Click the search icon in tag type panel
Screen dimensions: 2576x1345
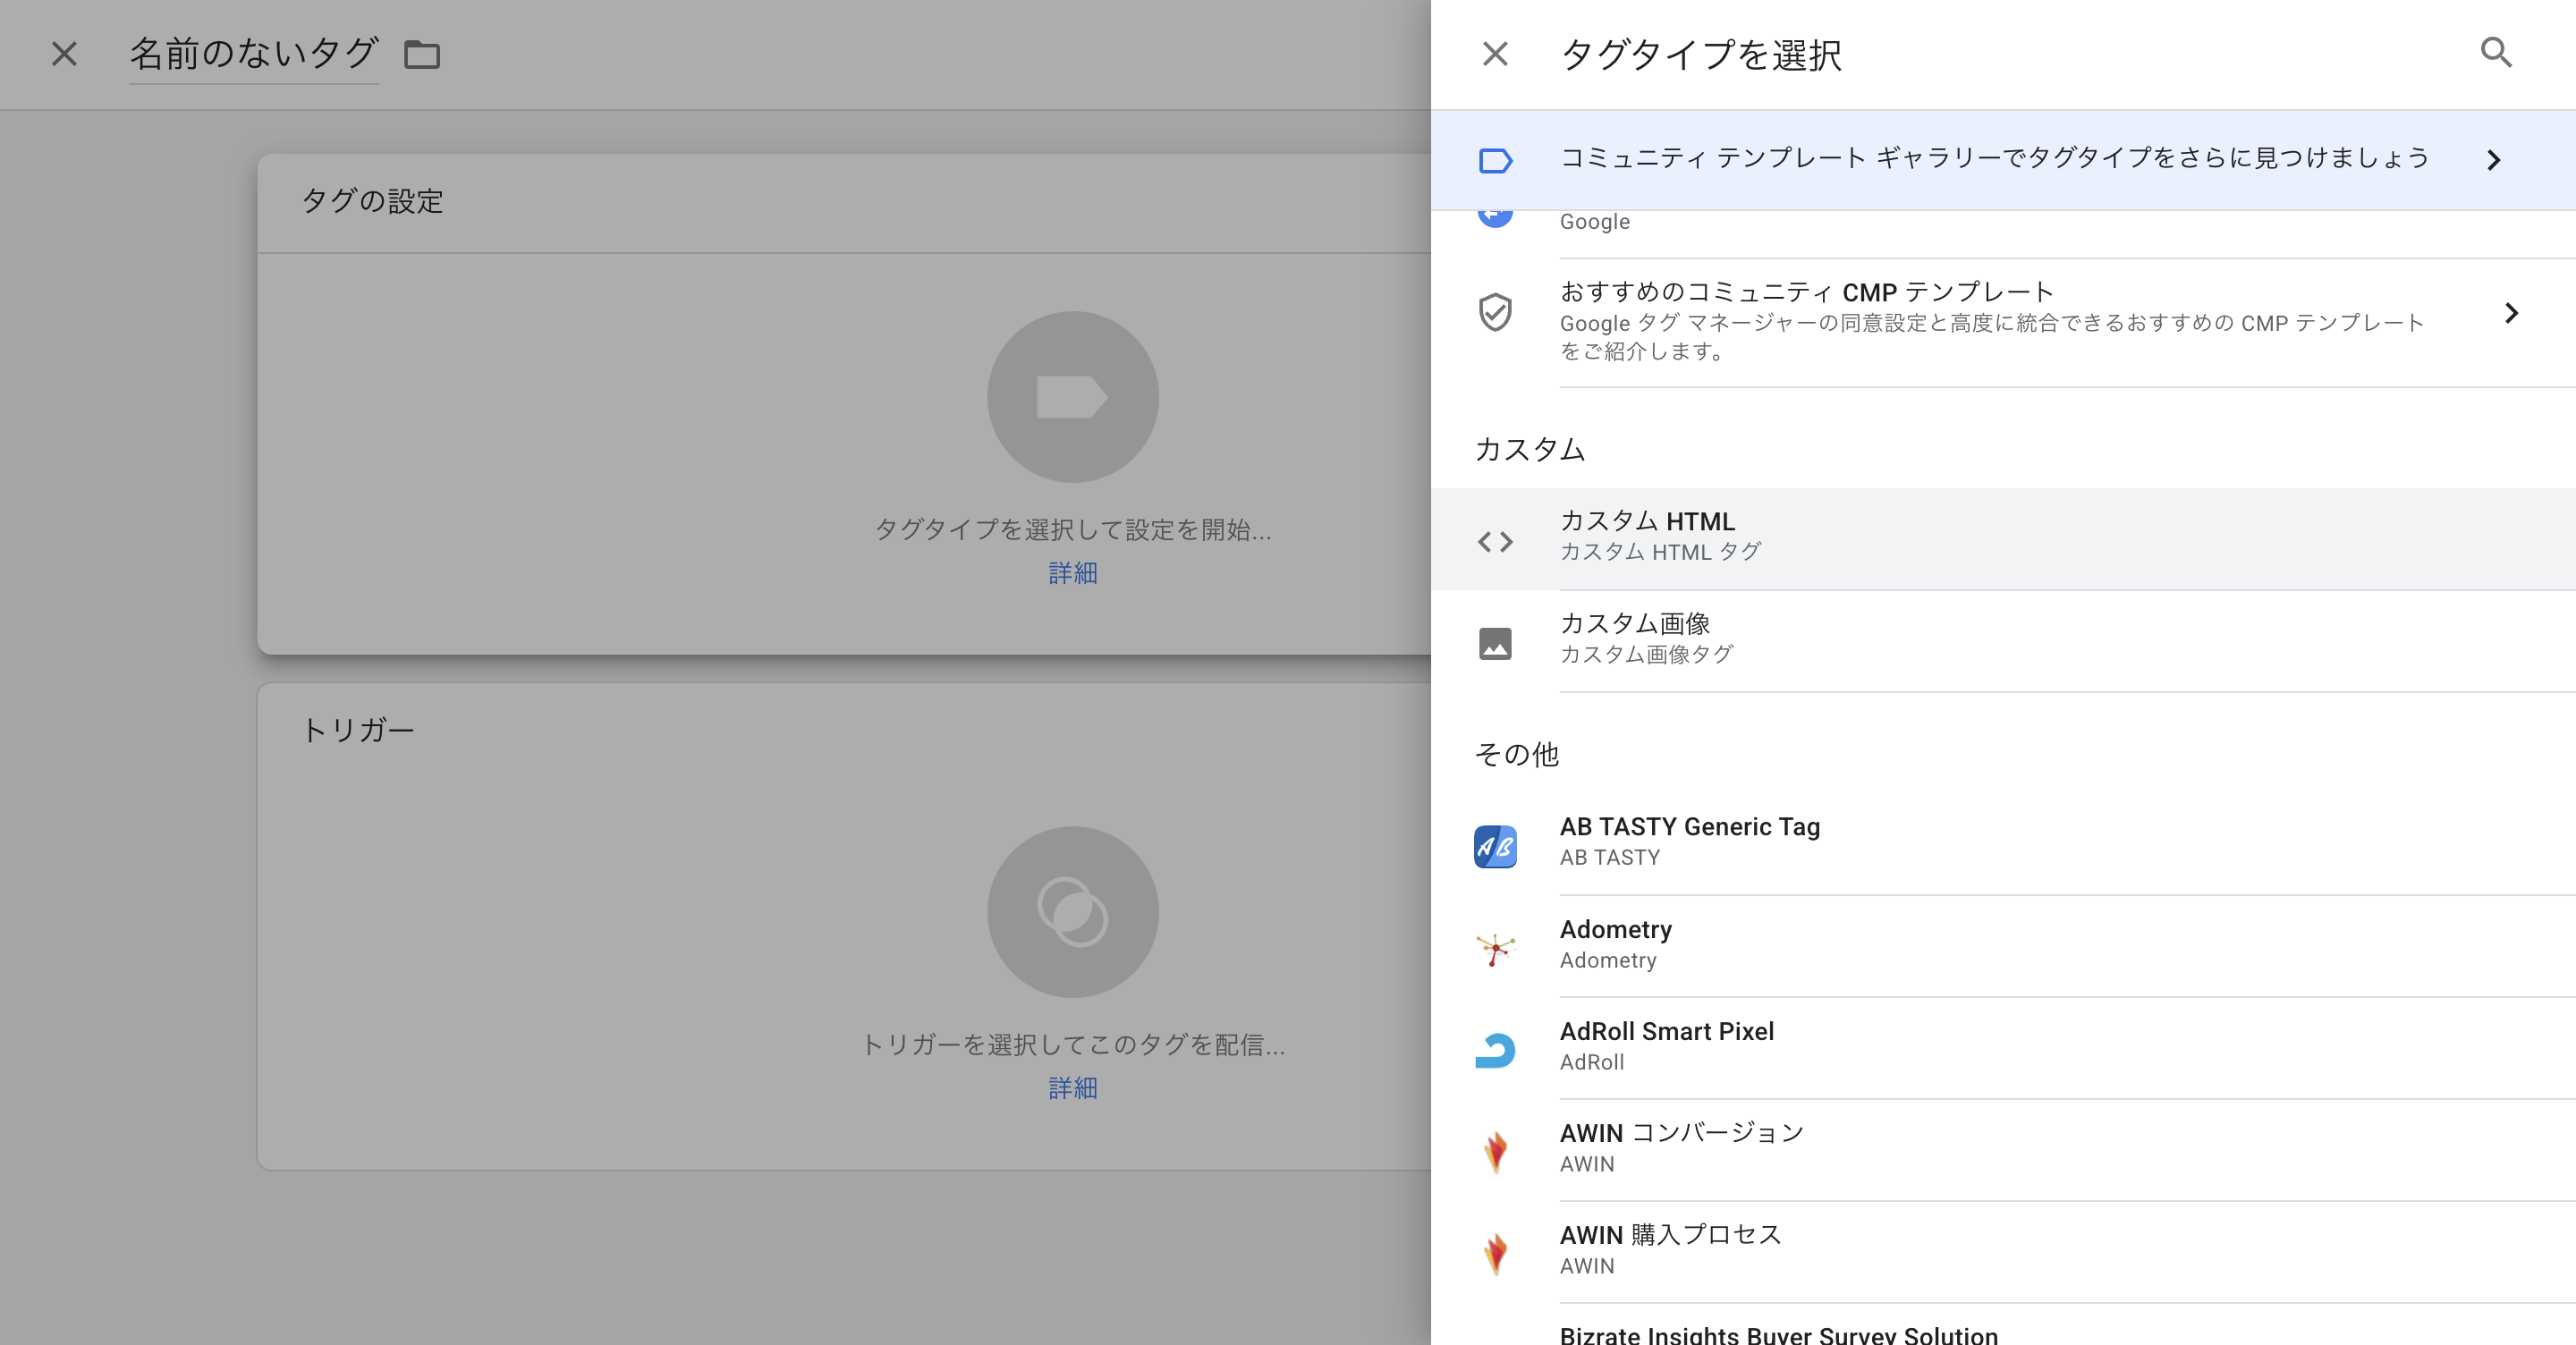click(2496, 52)
